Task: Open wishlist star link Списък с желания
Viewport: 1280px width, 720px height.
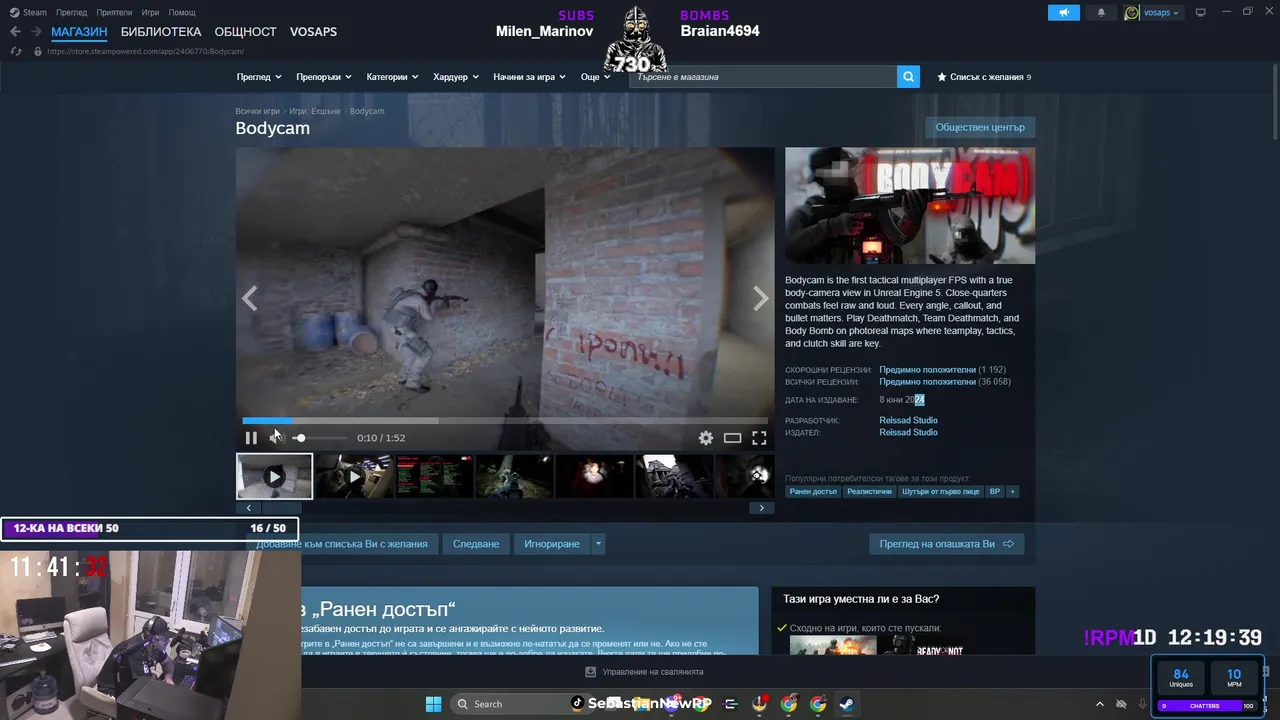Action: [x=984, y=77]
